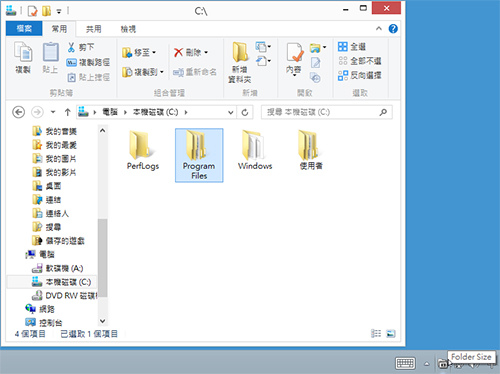
Task: Select 軟碟機 (A:) in navigation pane
Action: point(57,268)
